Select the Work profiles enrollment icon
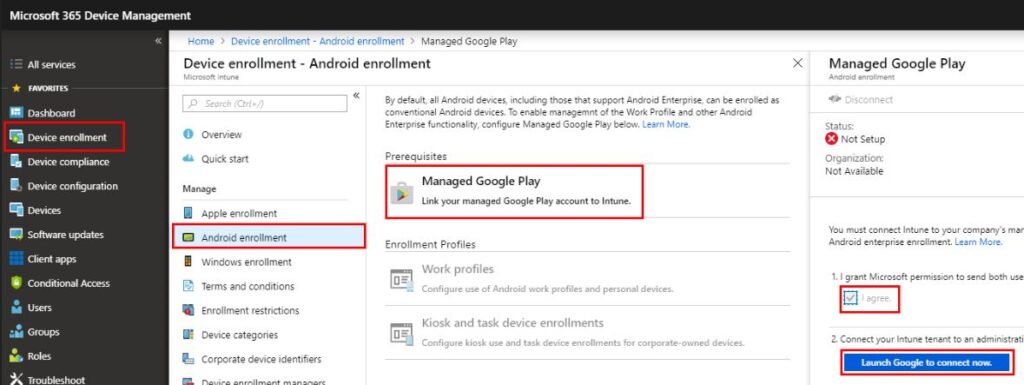 tap(401, 279)
